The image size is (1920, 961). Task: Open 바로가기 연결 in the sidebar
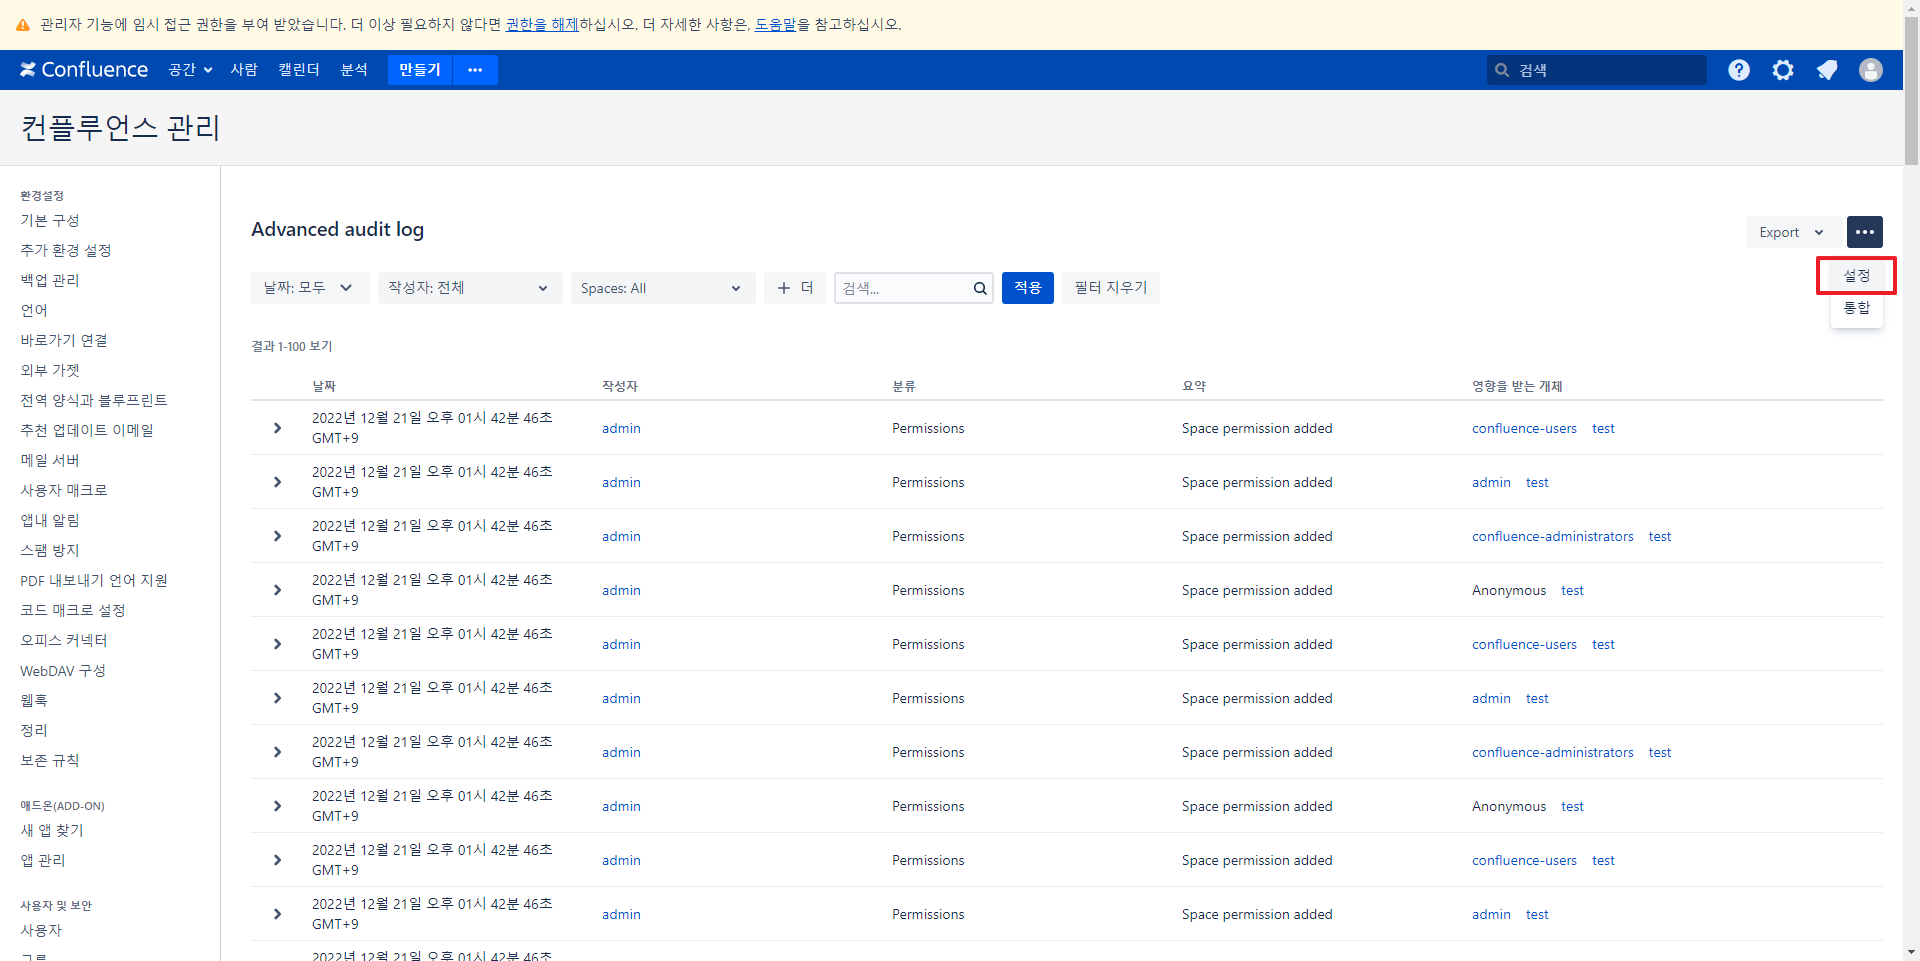64,340
